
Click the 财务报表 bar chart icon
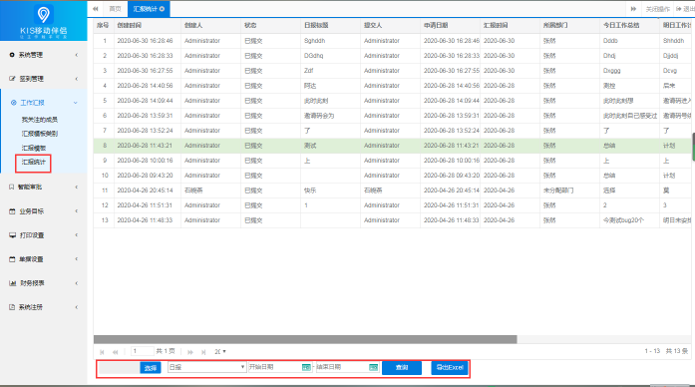(x=12, y=283)
